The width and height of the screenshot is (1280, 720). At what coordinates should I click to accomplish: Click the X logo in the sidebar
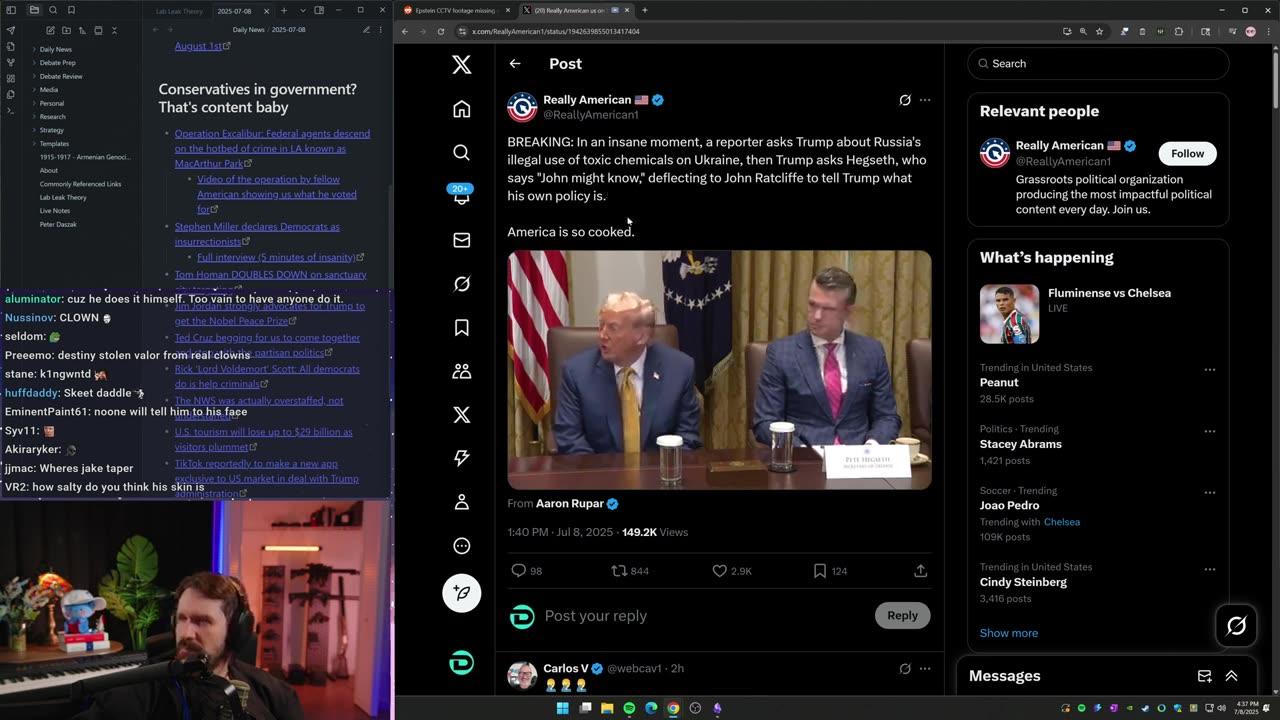[x=461, y=65]
